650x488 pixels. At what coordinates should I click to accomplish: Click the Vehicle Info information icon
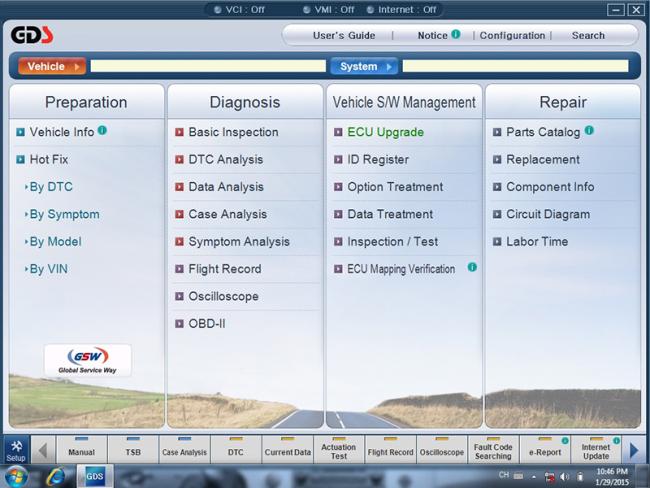[x=102, y=131]
